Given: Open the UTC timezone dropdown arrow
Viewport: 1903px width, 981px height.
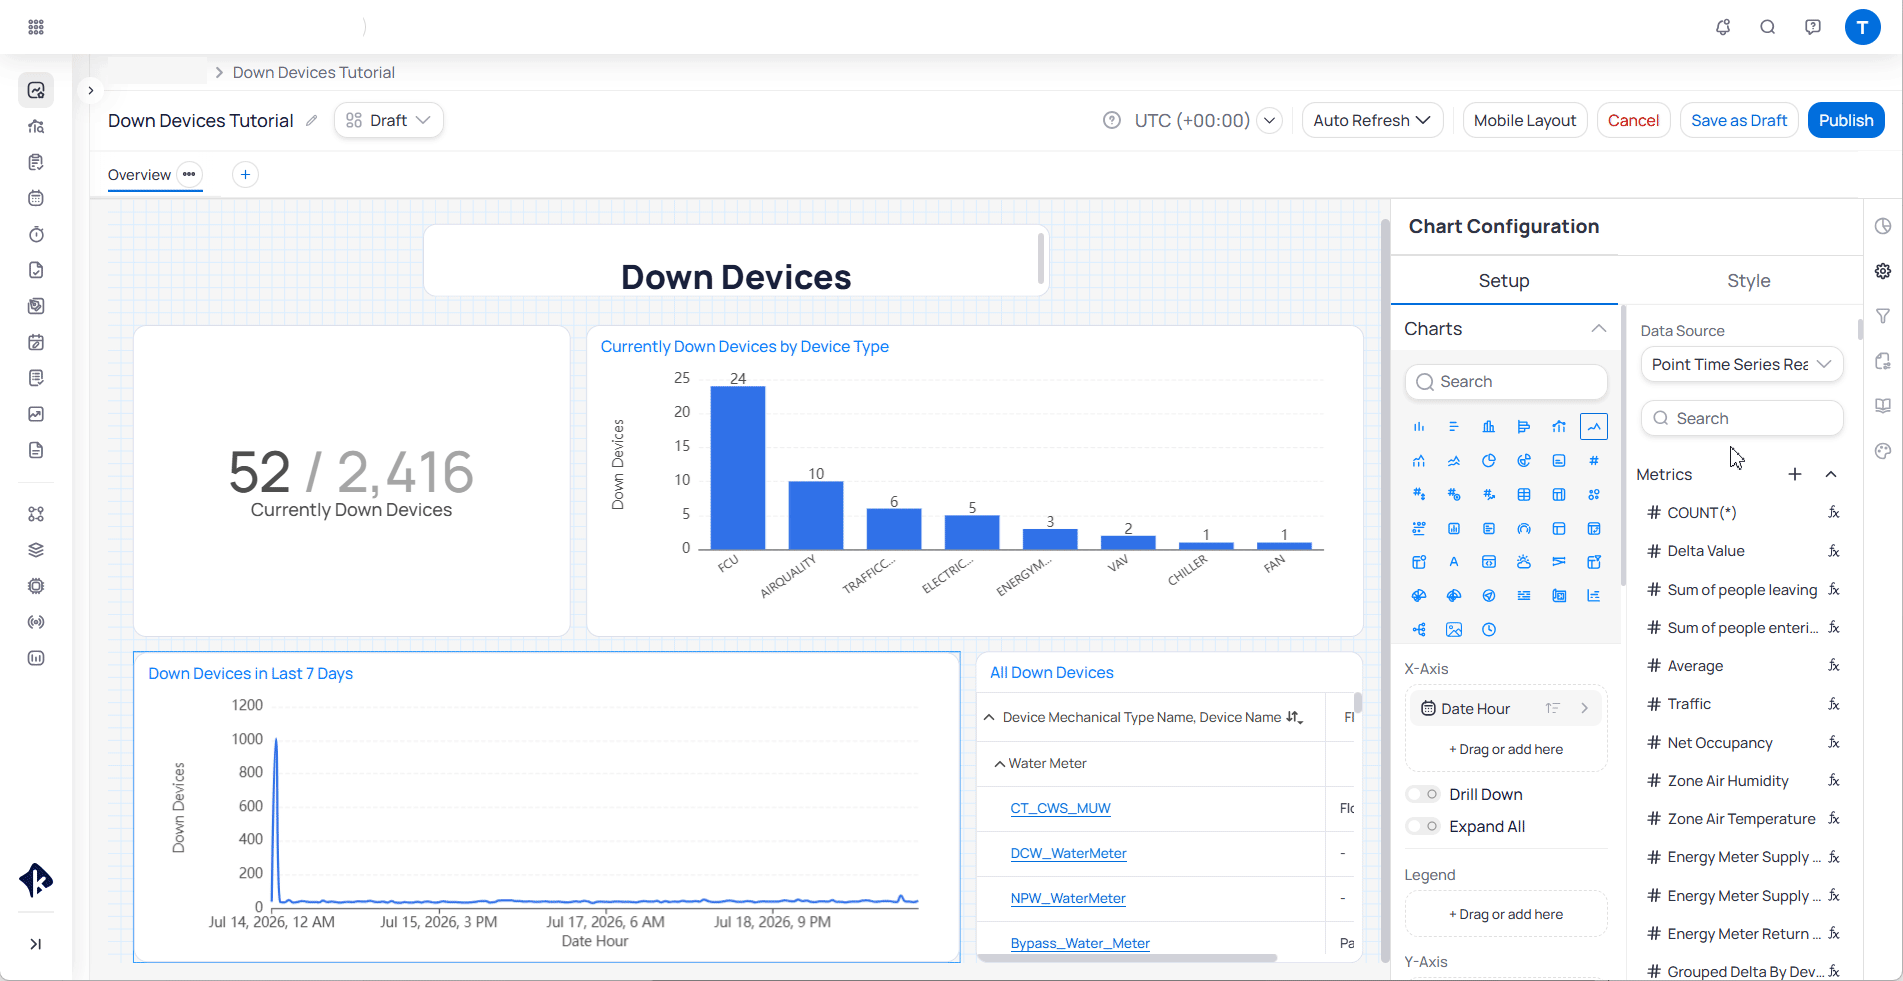Looking at the screenshot, I should (x=1269, y=121).
